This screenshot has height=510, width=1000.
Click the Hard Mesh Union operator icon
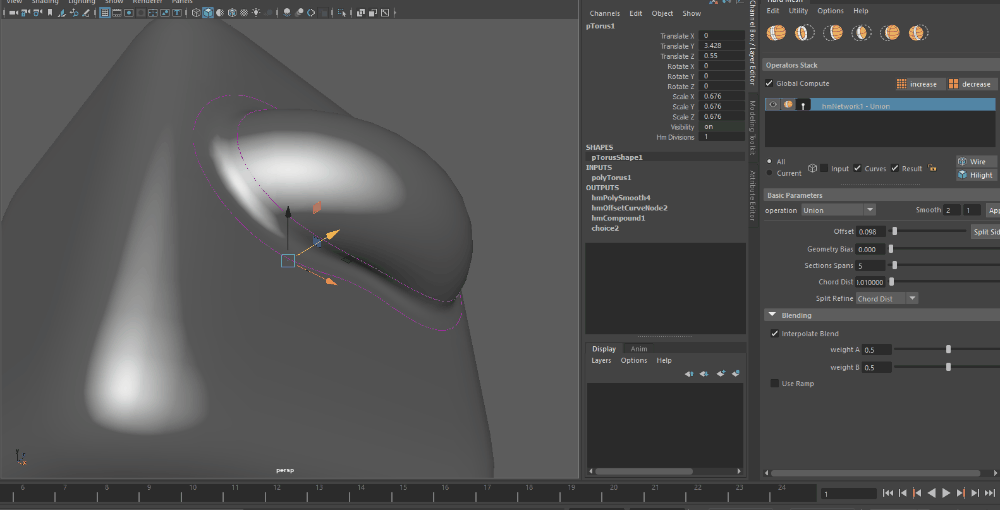[776, 33]
